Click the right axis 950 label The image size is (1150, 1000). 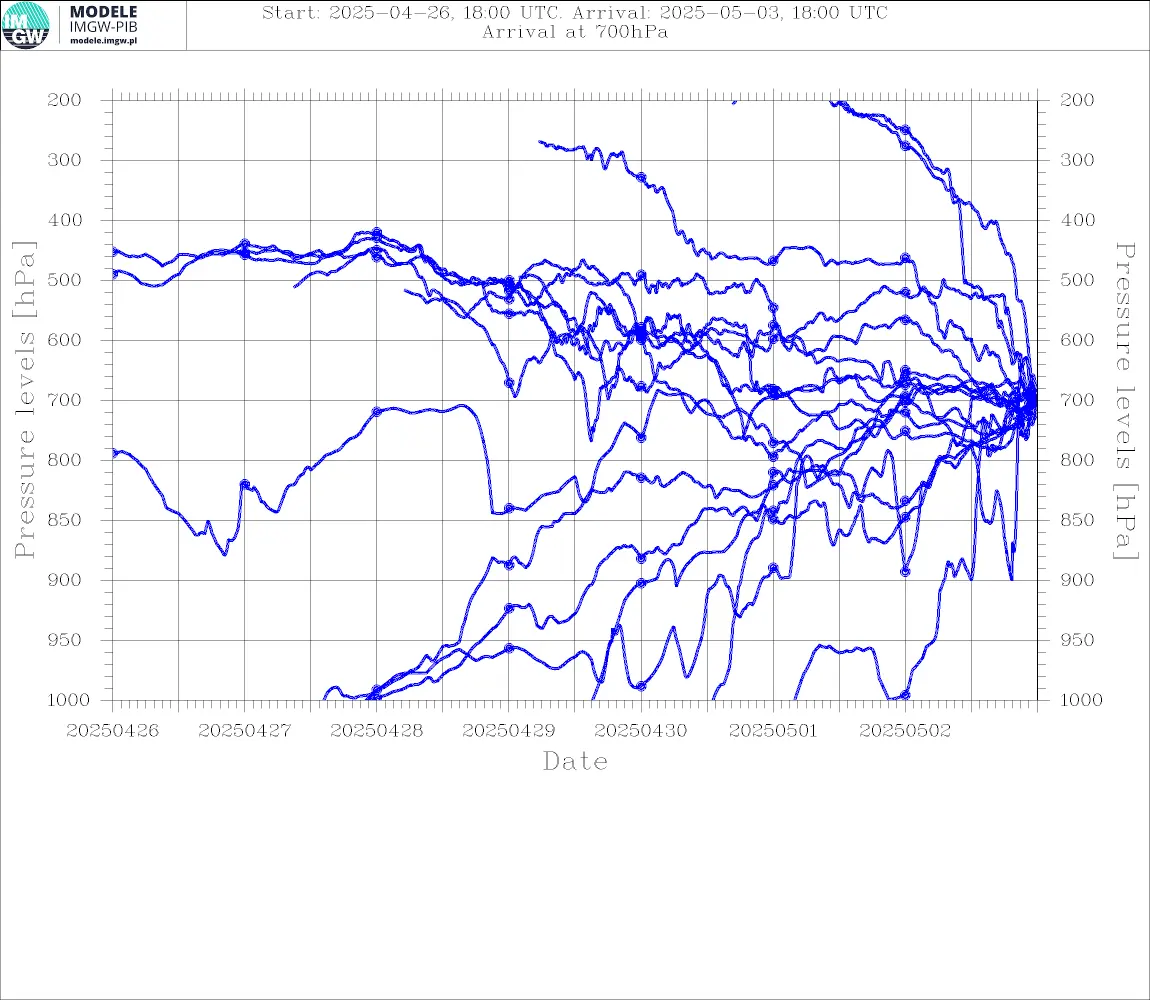[1077, 640]
